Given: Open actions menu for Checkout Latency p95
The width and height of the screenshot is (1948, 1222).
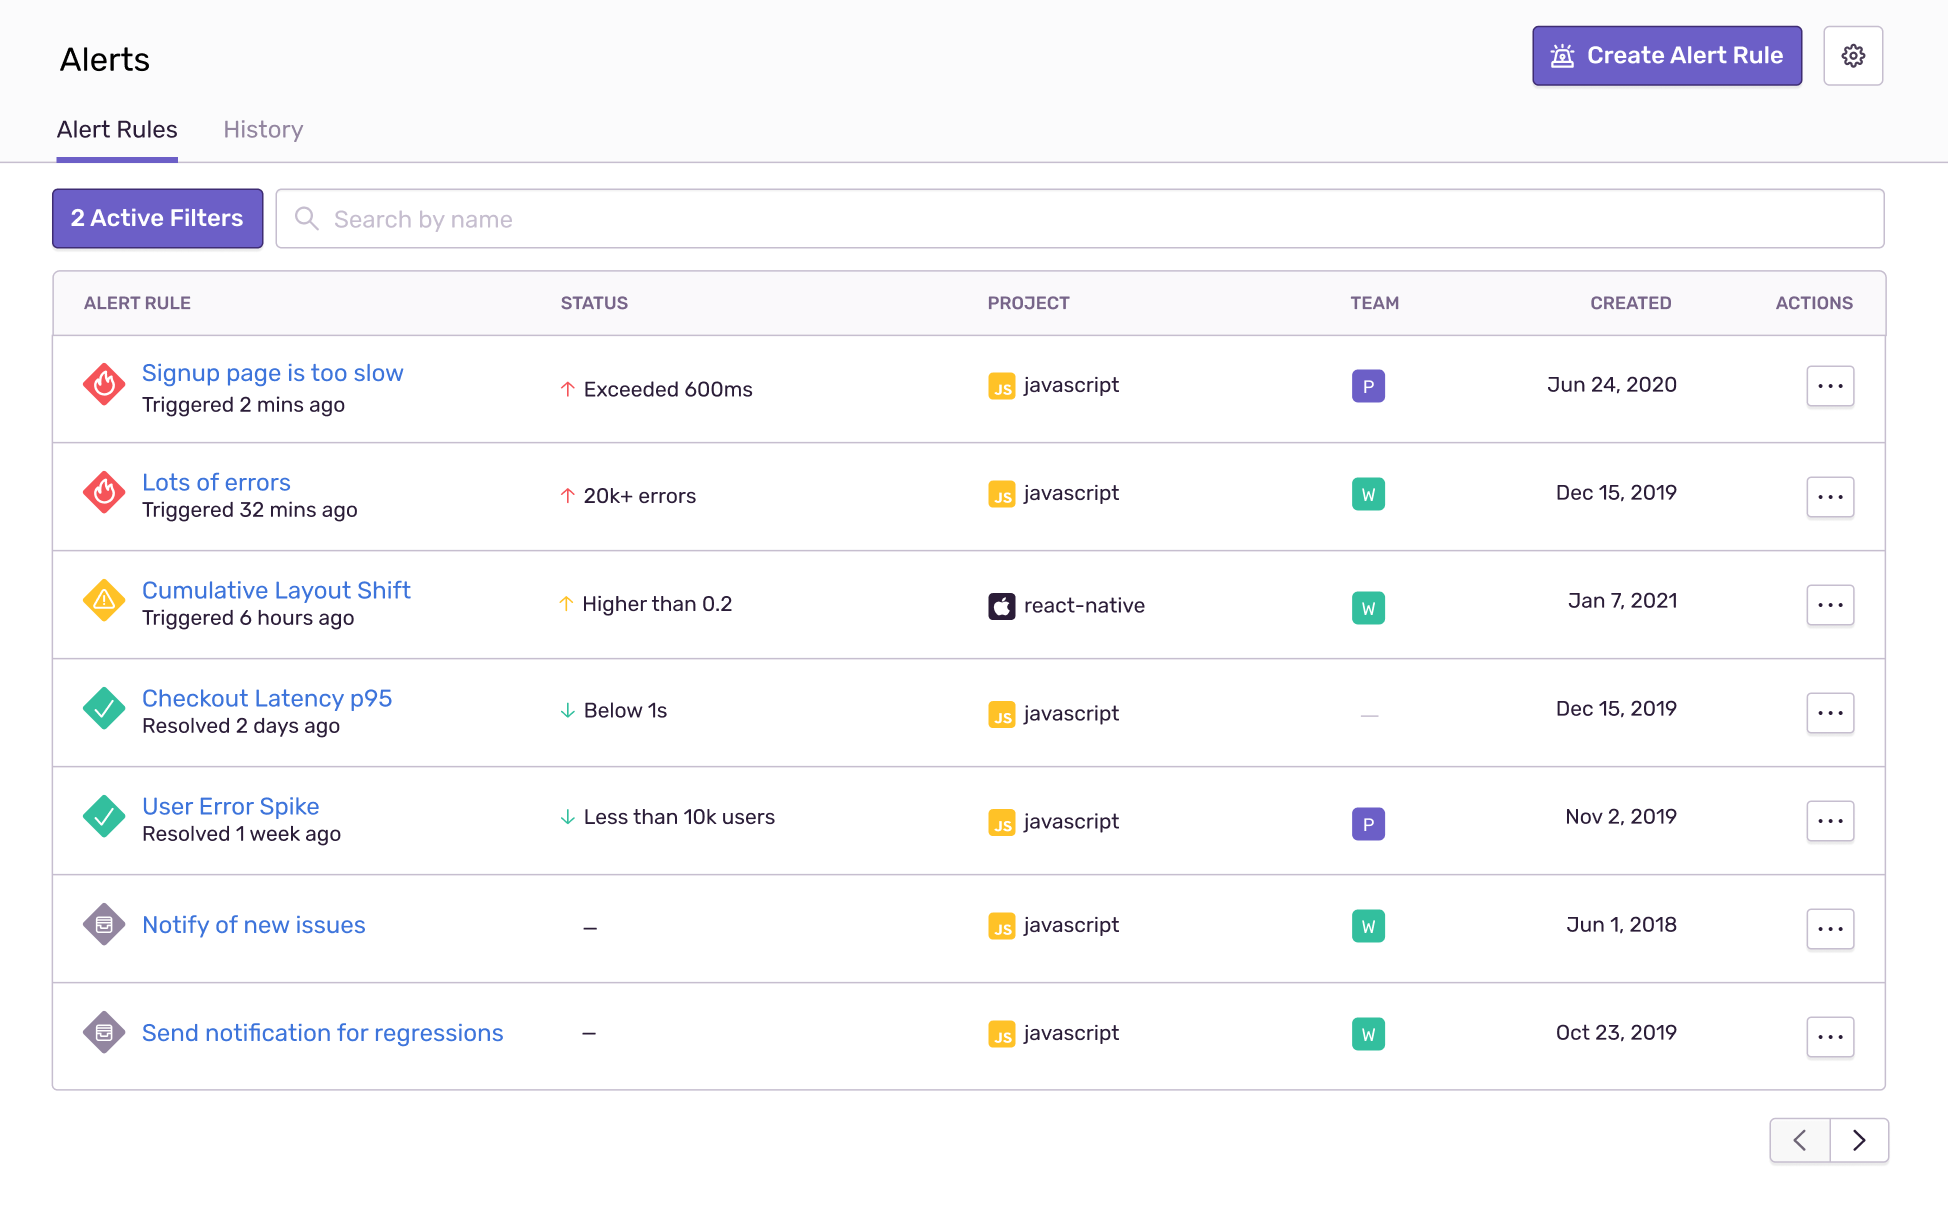Looking at the screenshot, I should click(x=1829, y=712).
